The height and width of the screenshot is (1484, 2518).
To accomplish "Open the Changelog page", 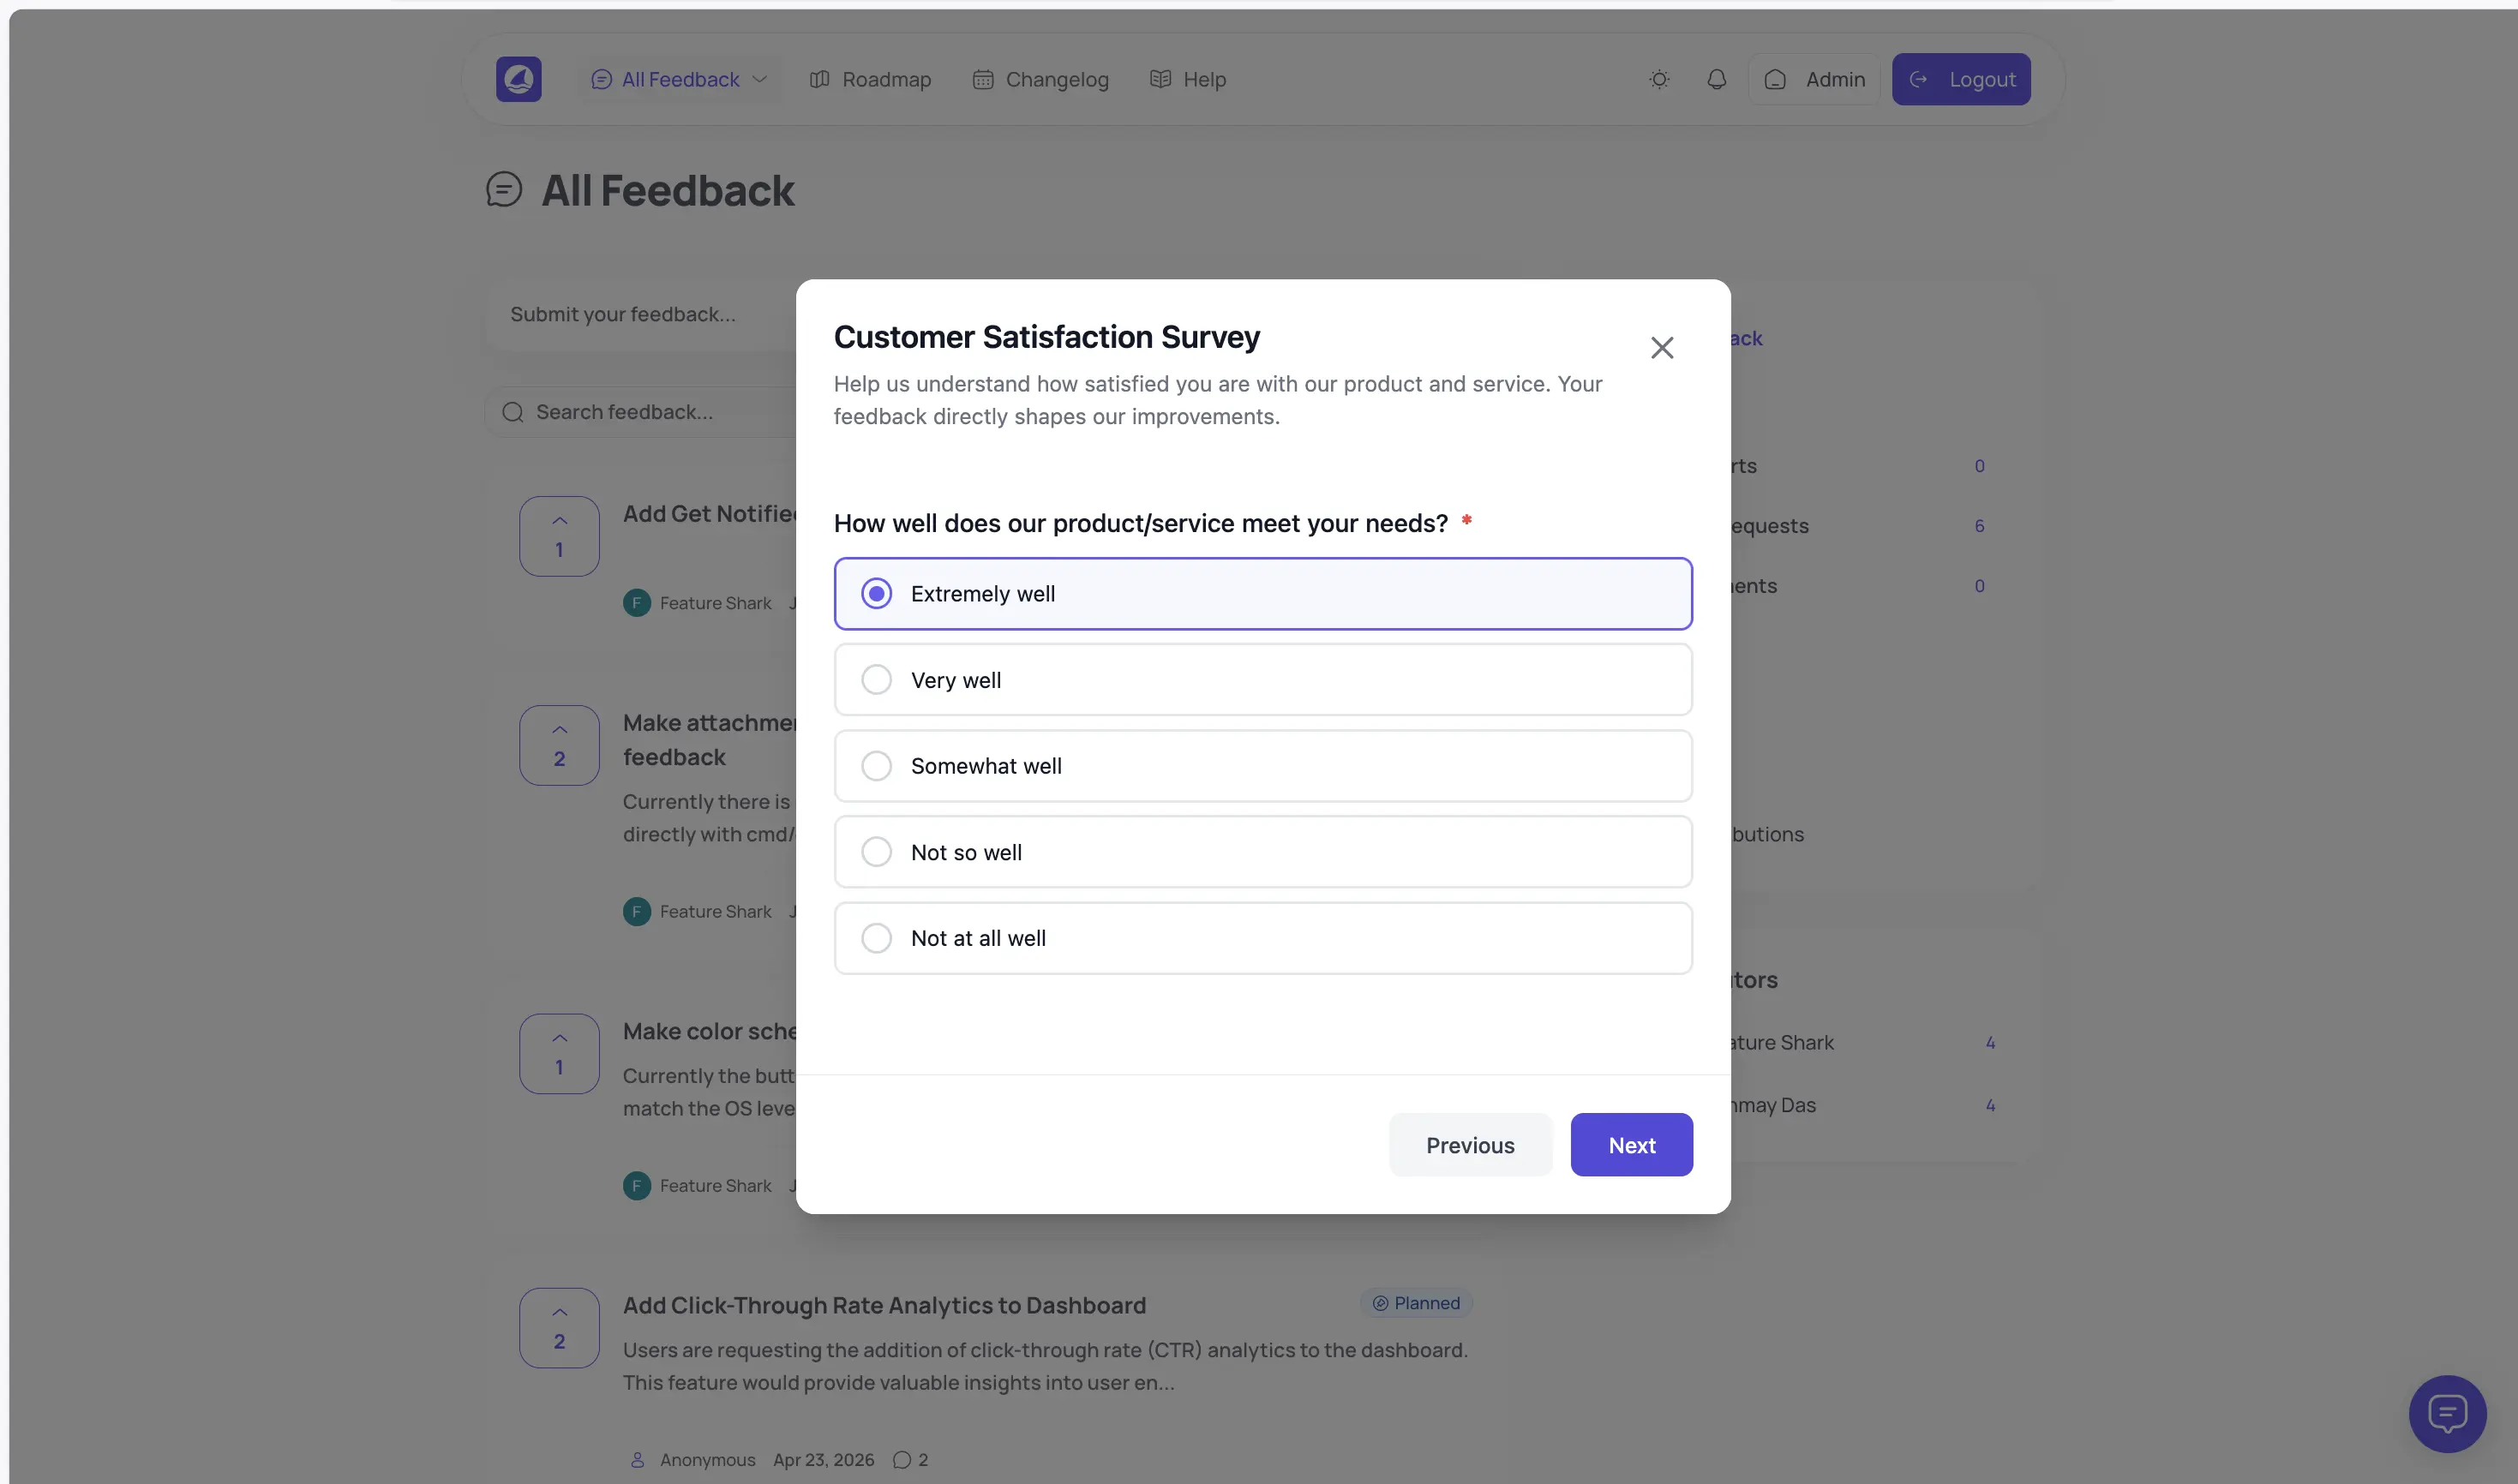I will coord(1040,79).
